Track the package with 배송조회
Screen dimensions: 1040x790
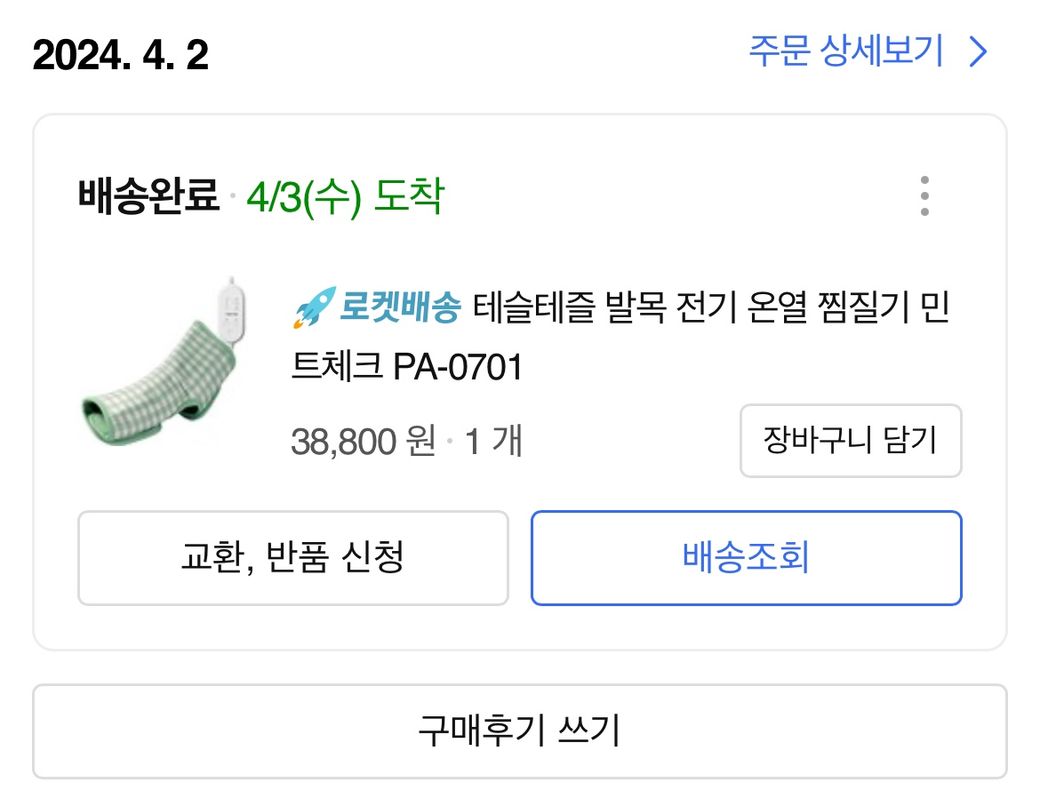point(746,558)
